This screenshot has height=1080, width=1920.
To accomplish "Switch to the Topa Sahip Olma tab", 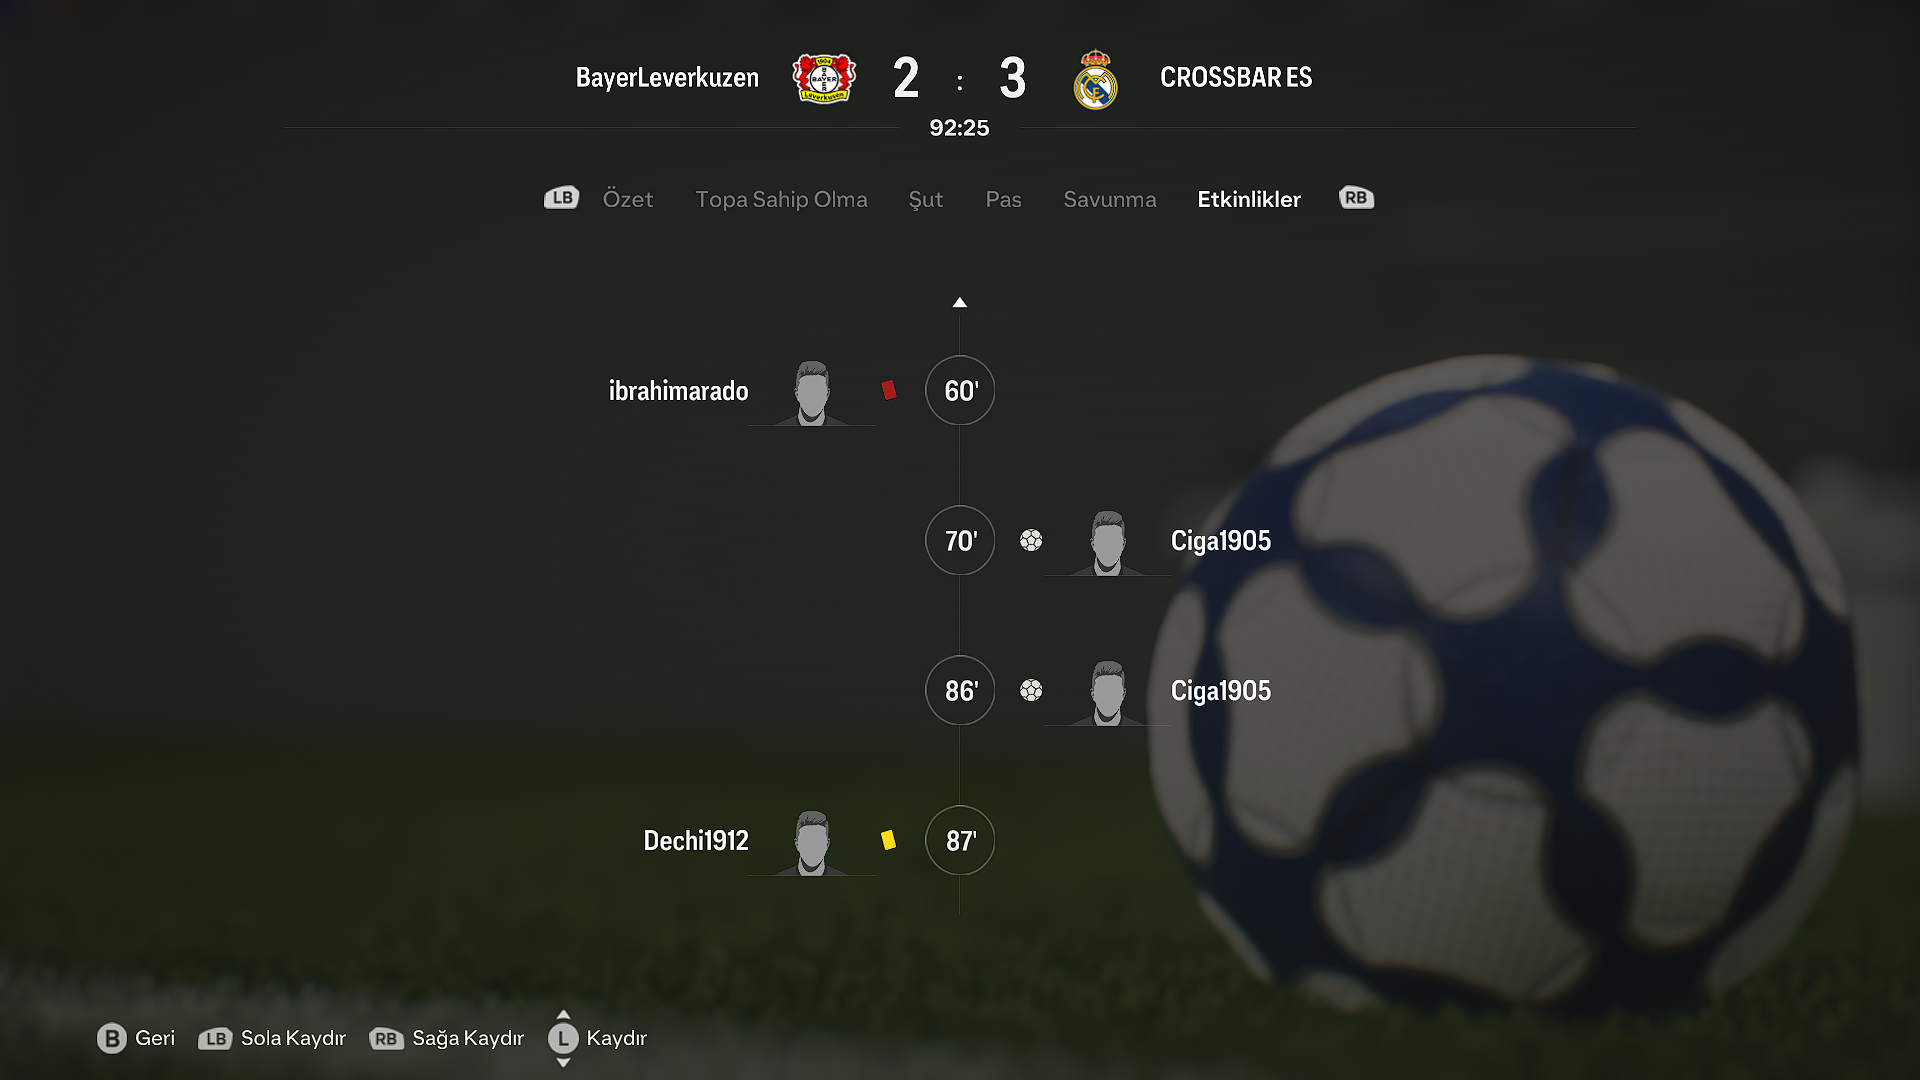I will pos(781,199).
